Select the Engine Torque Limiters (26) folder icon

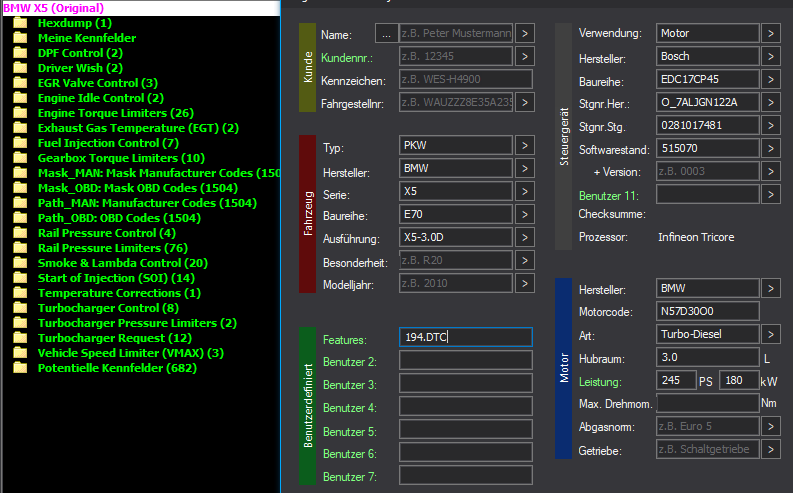tap(20, 113)
